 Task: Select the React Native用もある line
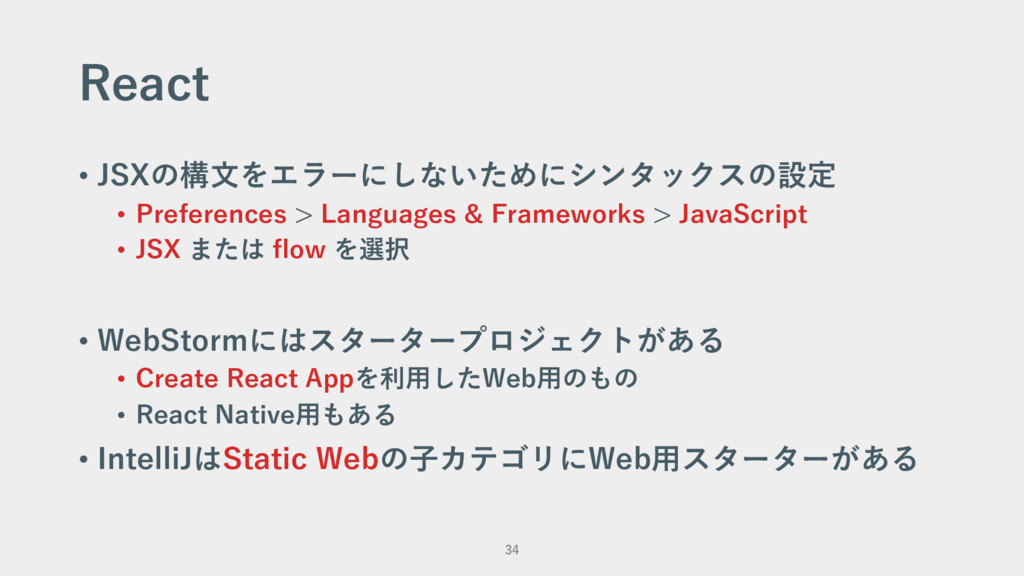pos(266,415)
